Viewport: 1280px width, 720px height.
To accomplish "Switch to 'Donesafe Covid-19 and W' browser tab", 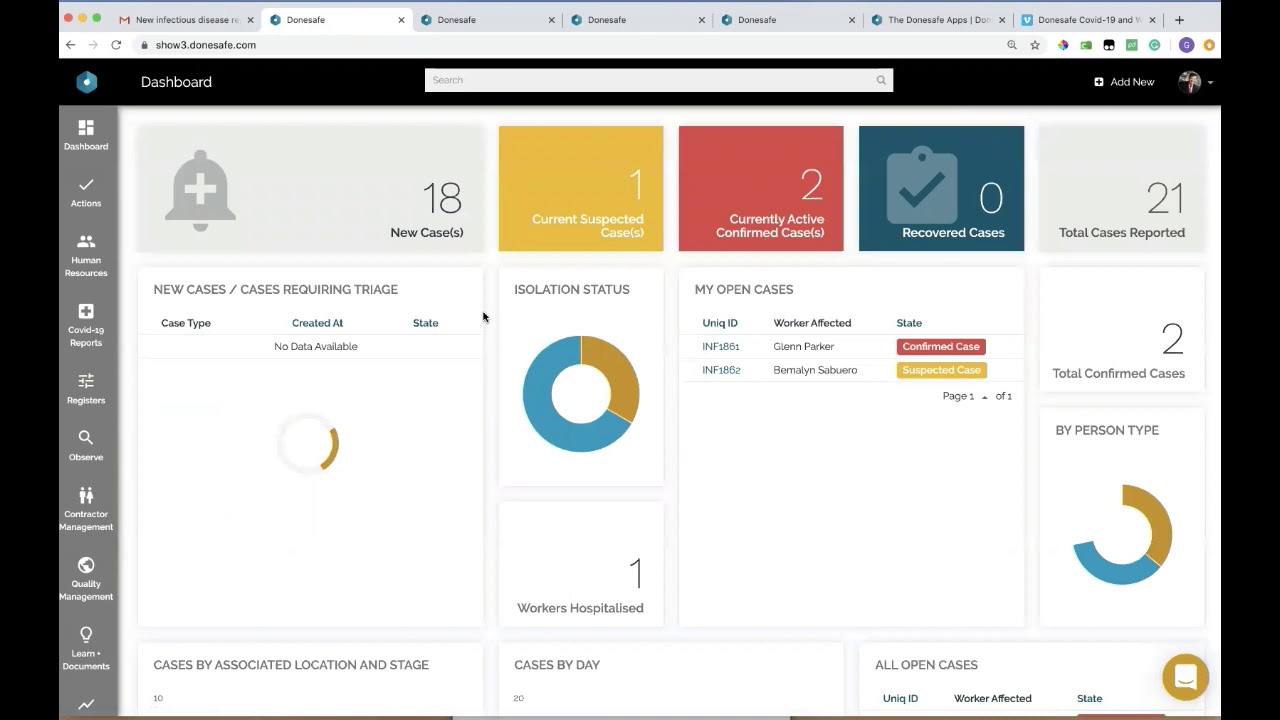I will pyautogui.click(x=1089, y=20).
